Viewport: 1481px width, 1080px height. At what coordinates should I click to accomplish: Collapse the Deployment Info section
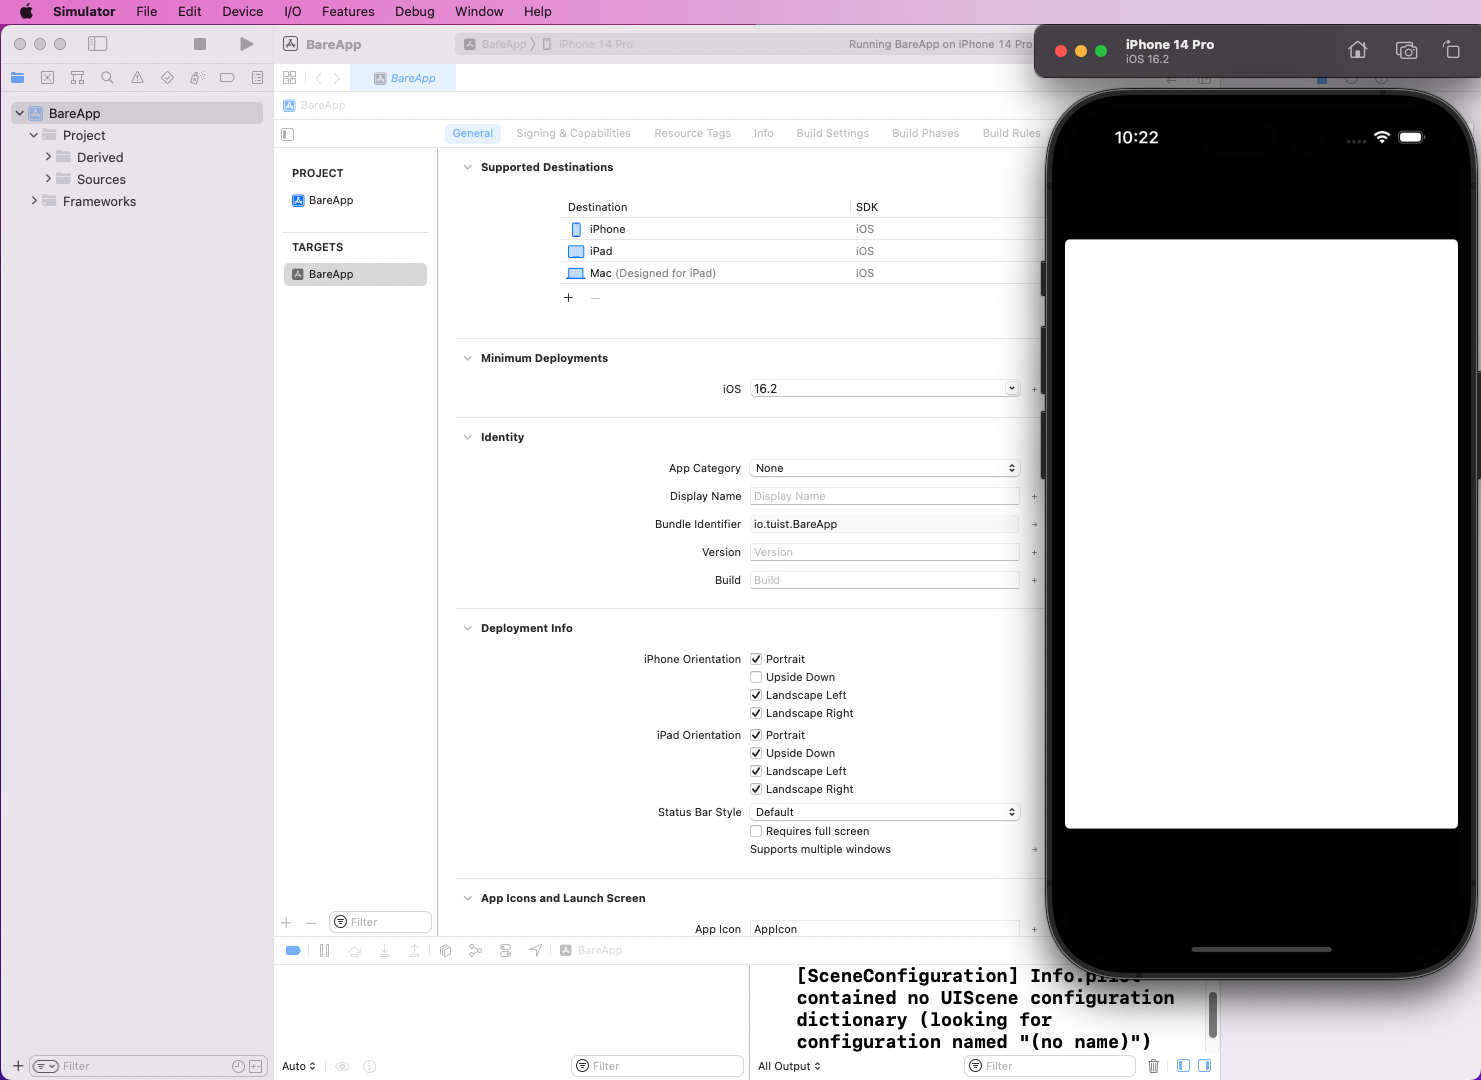click(x=467, y=628)
